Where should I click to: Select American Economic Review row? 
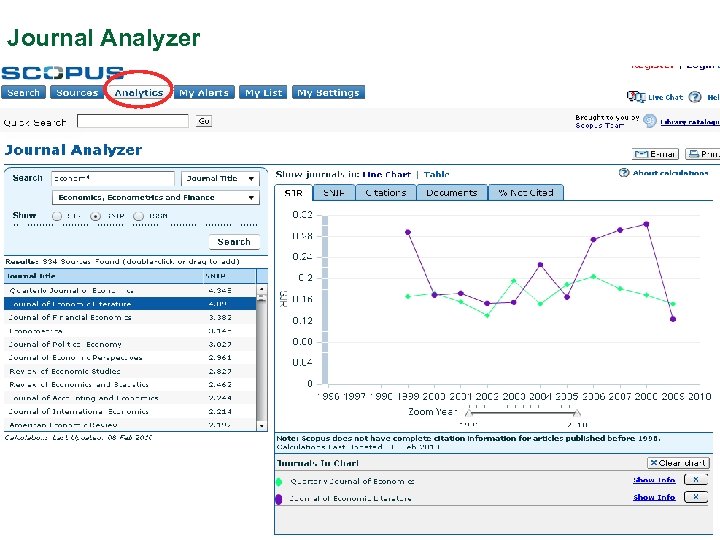[130, 425]
